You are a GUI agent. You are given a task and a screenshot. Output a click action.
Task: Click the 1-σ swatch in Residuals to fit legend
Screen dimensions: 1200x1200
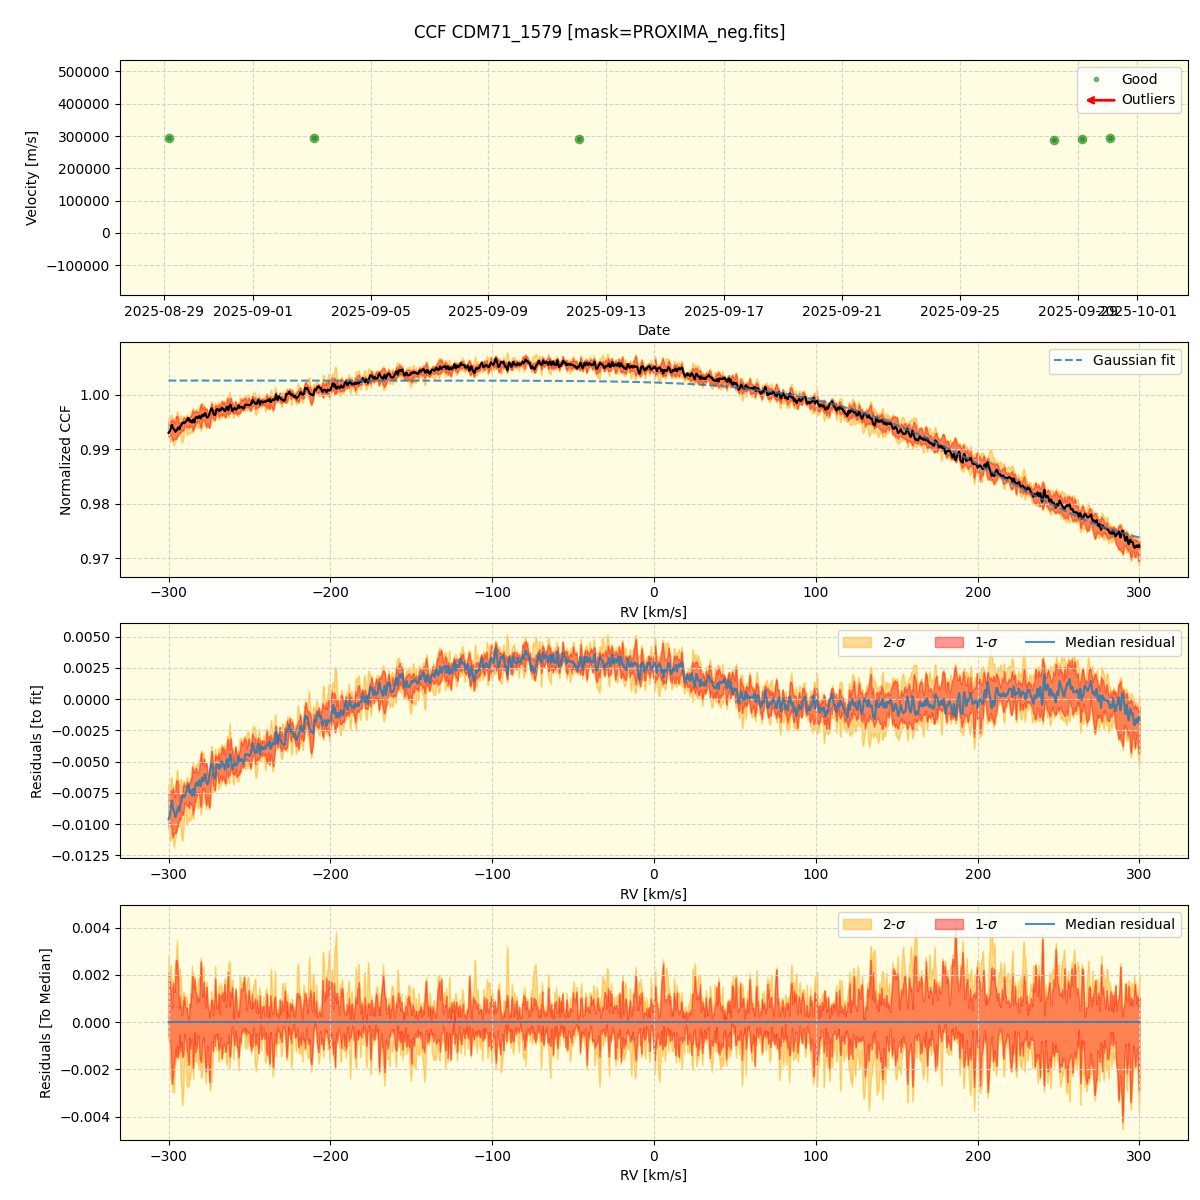click(949, 643)
